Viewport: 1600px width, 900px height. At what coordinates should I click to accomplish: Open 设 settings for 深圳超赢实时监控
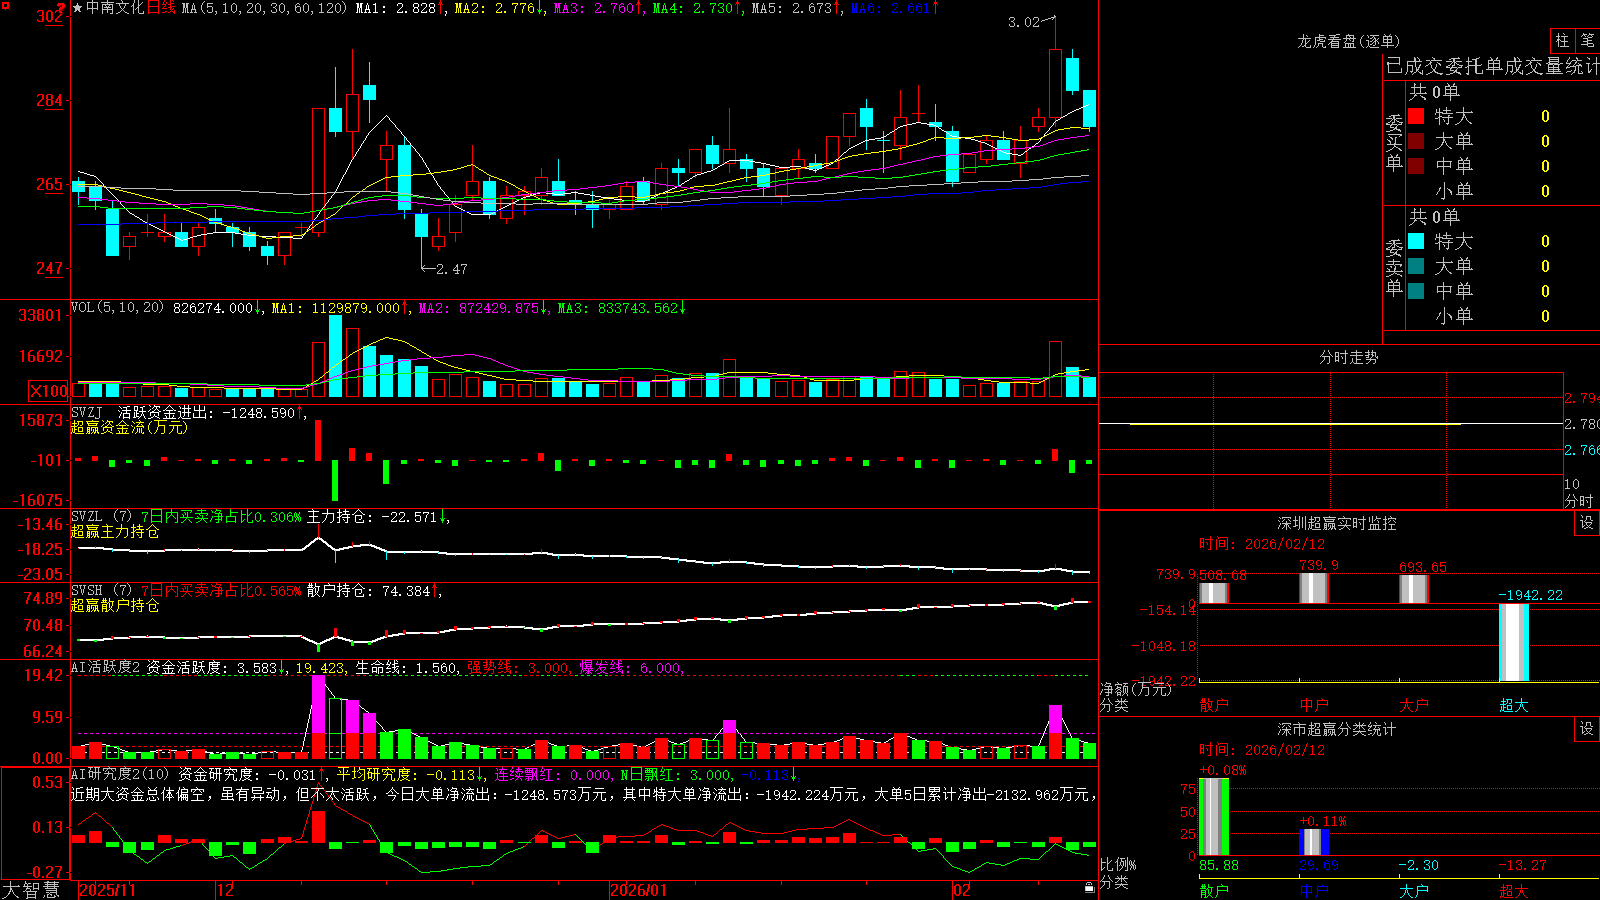click(1587, 523)
